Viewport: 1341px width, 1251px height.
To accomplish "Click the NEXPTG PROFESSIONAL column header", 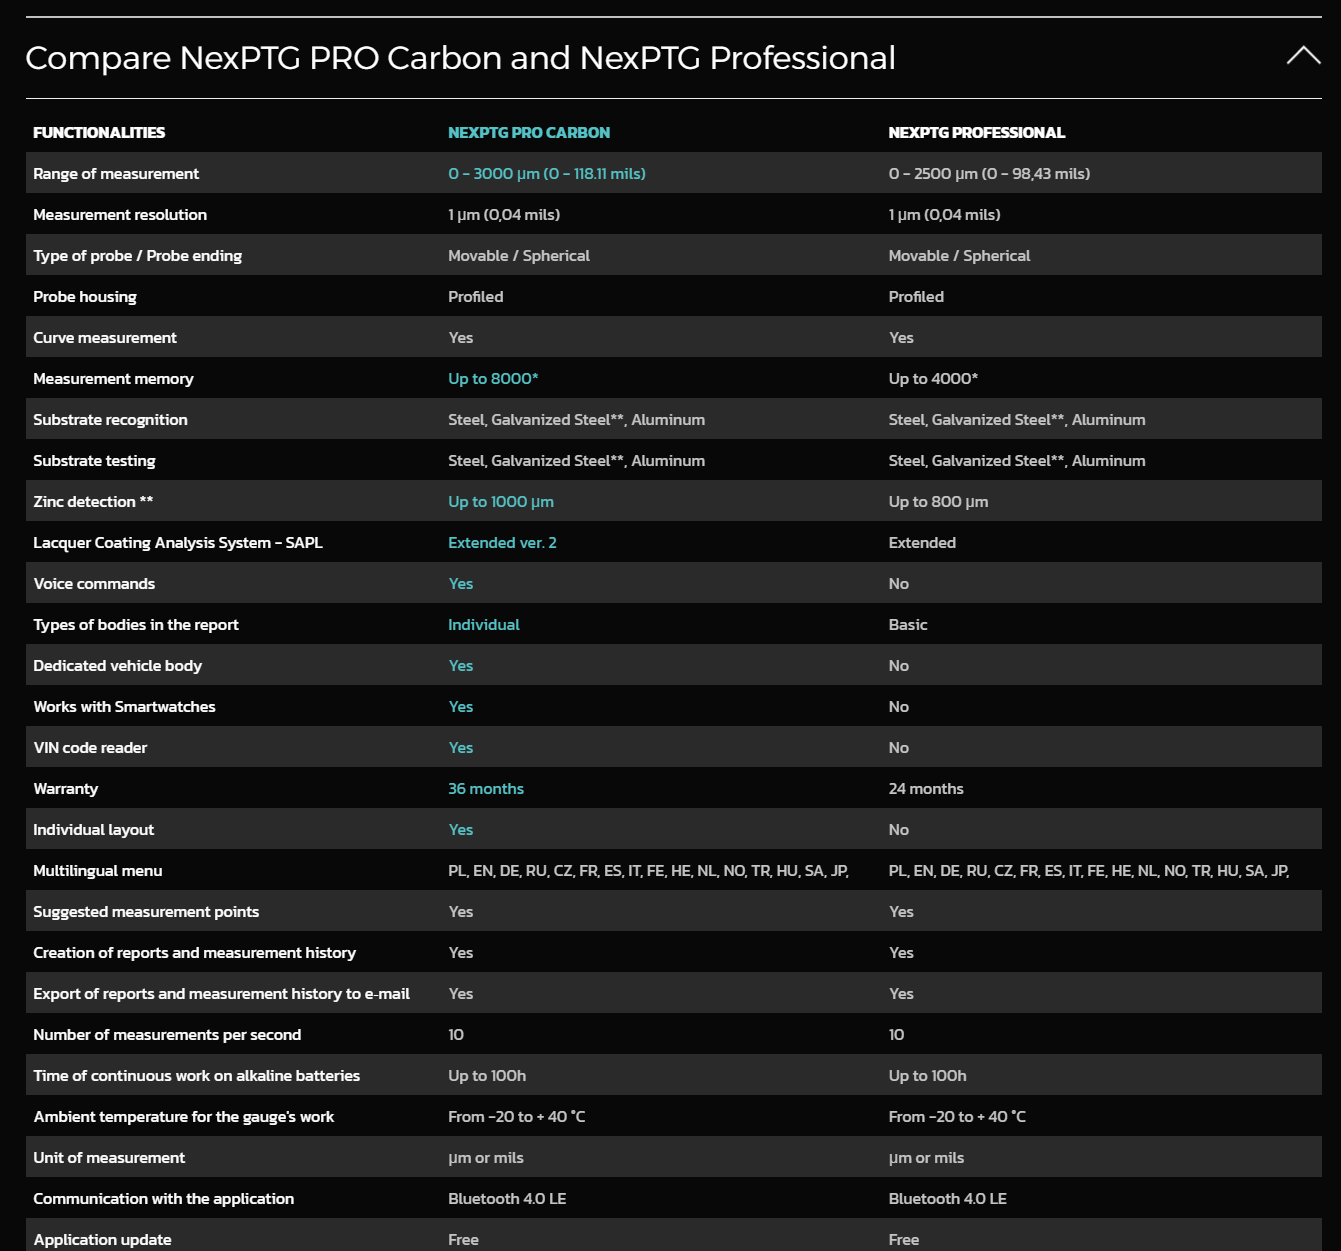I will 976,133.
